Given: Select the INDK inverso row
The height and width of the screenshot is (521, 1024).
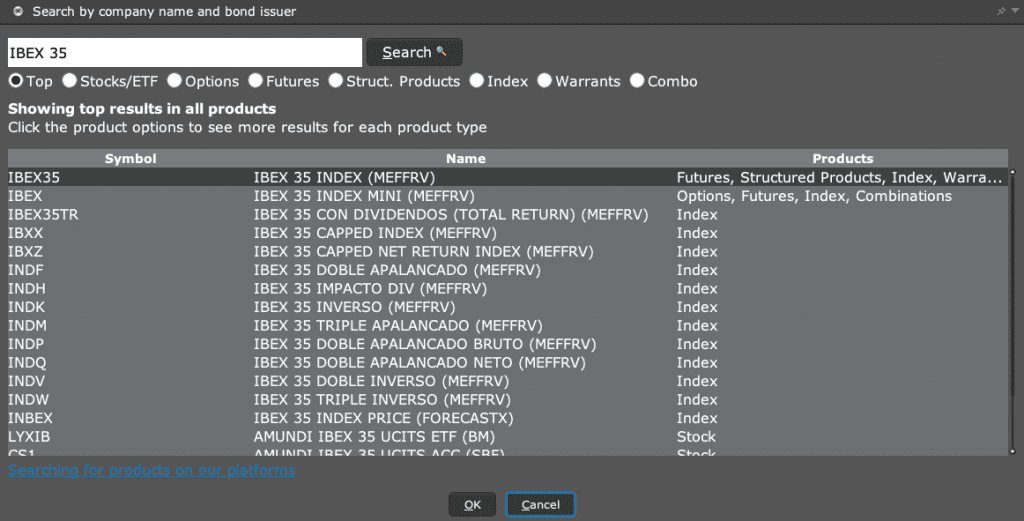Looking at the screenshot, I should click(508, 307).
